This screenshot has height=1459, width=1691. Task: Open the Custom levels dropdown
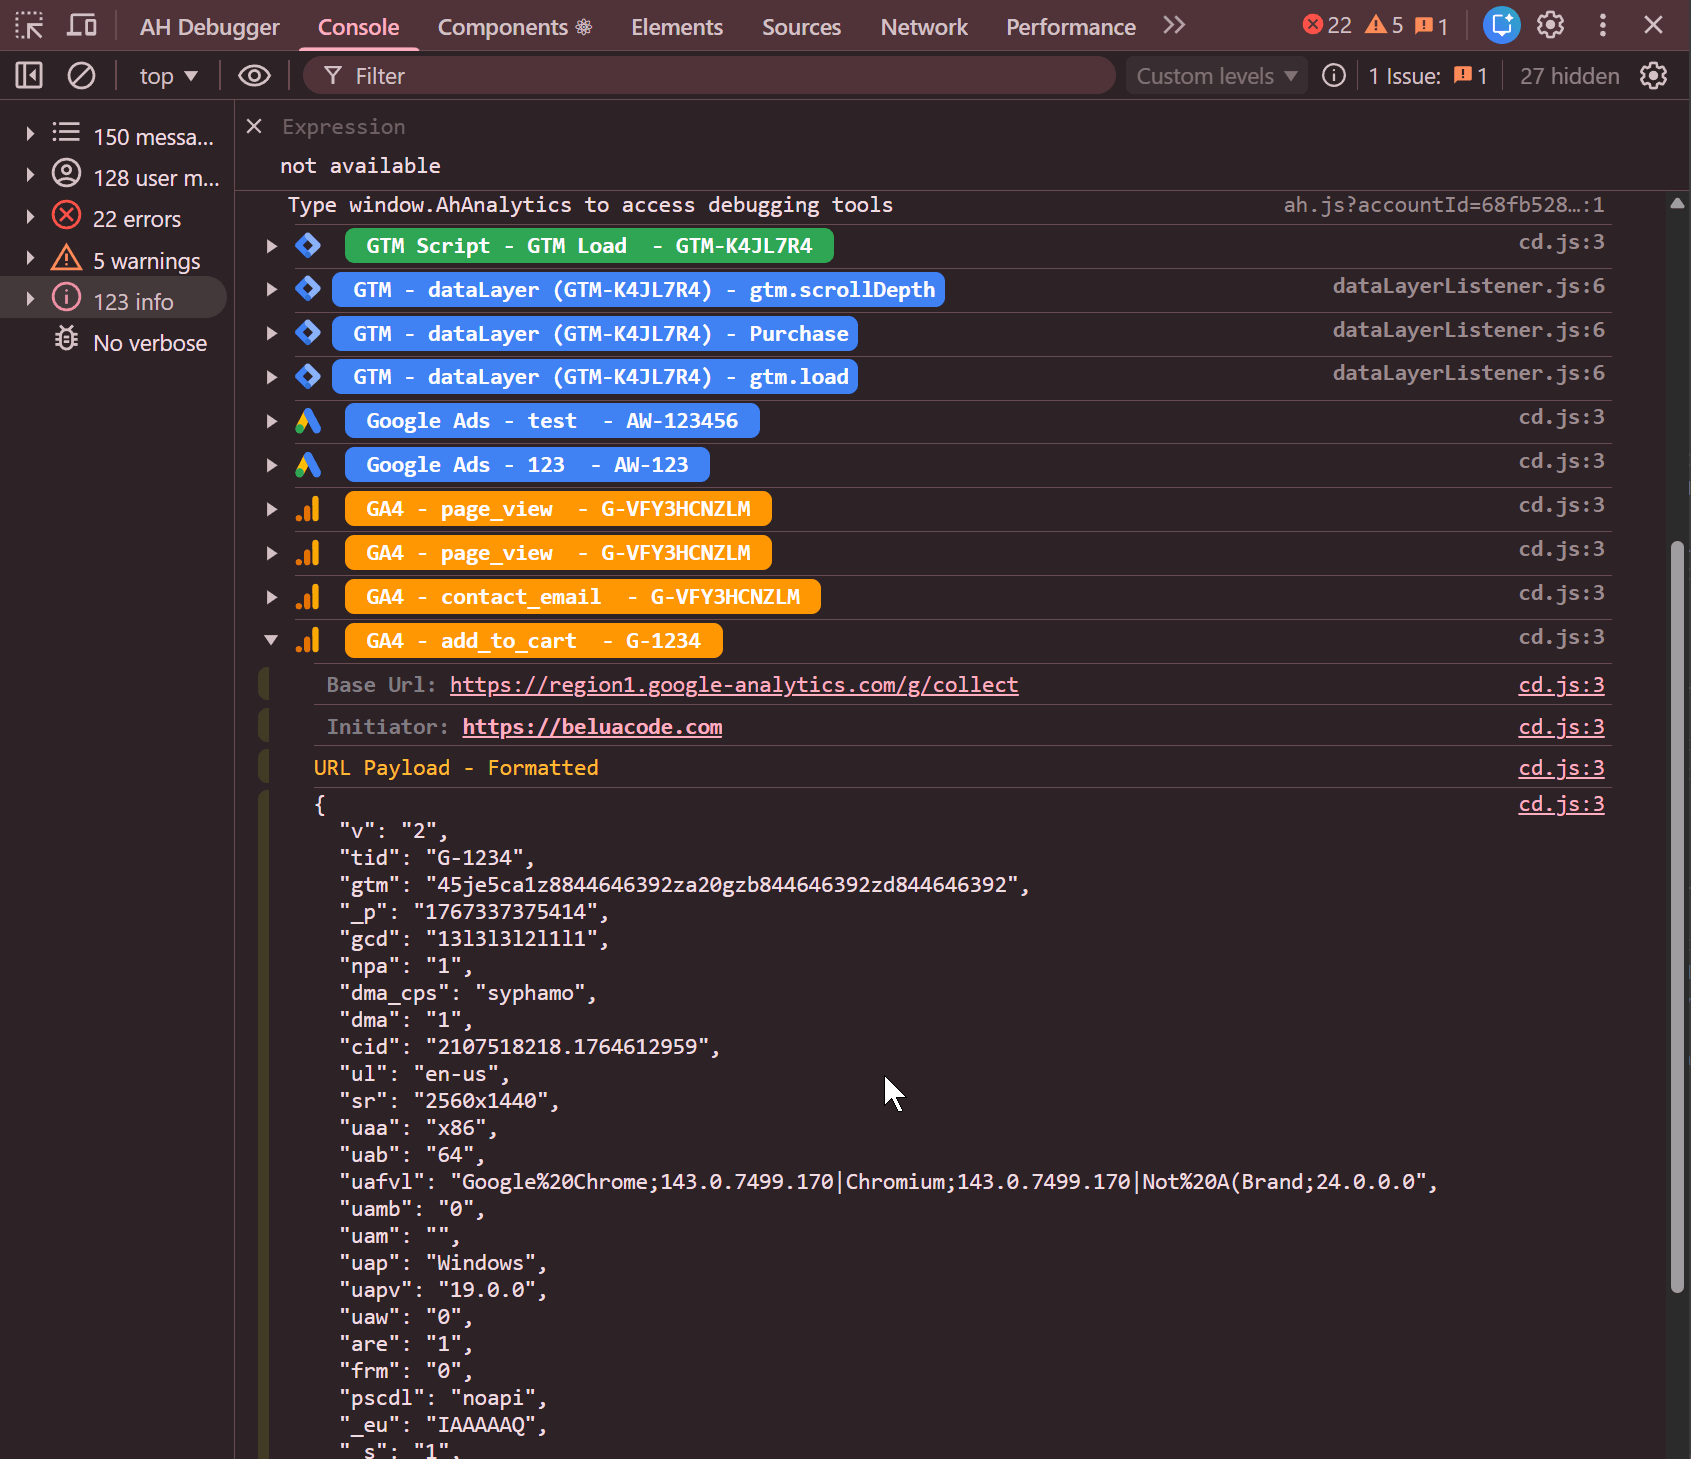[1216, 76]
